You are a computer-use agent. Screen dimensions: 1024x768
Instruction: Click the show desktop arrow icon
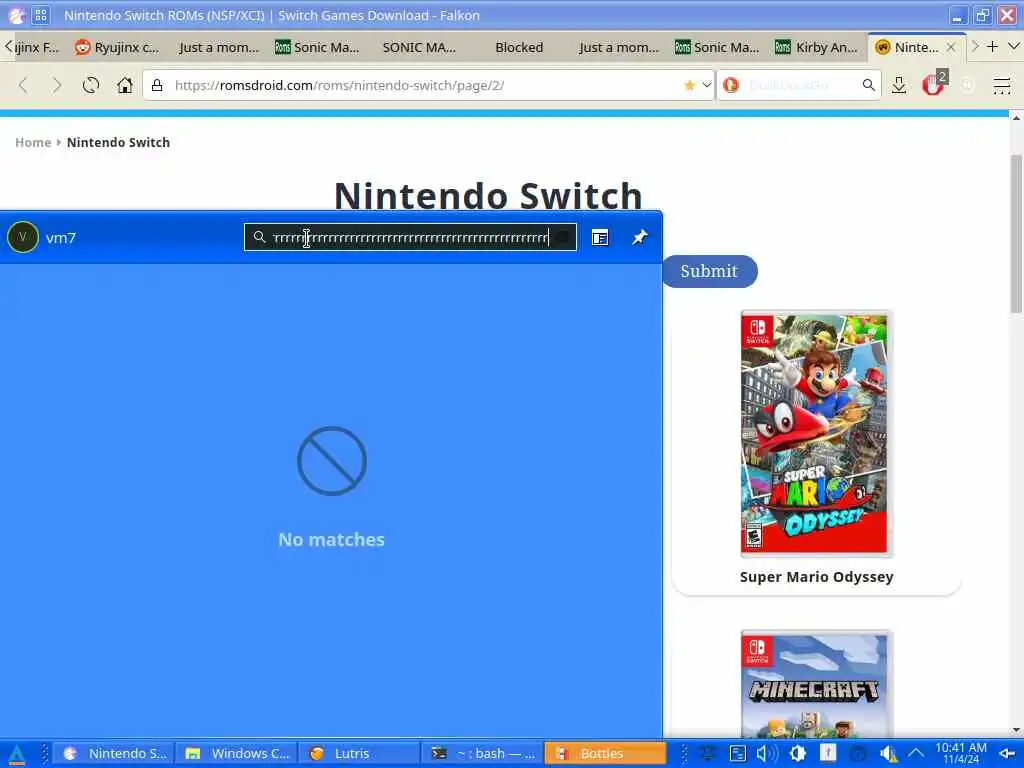click(1008, 754)
